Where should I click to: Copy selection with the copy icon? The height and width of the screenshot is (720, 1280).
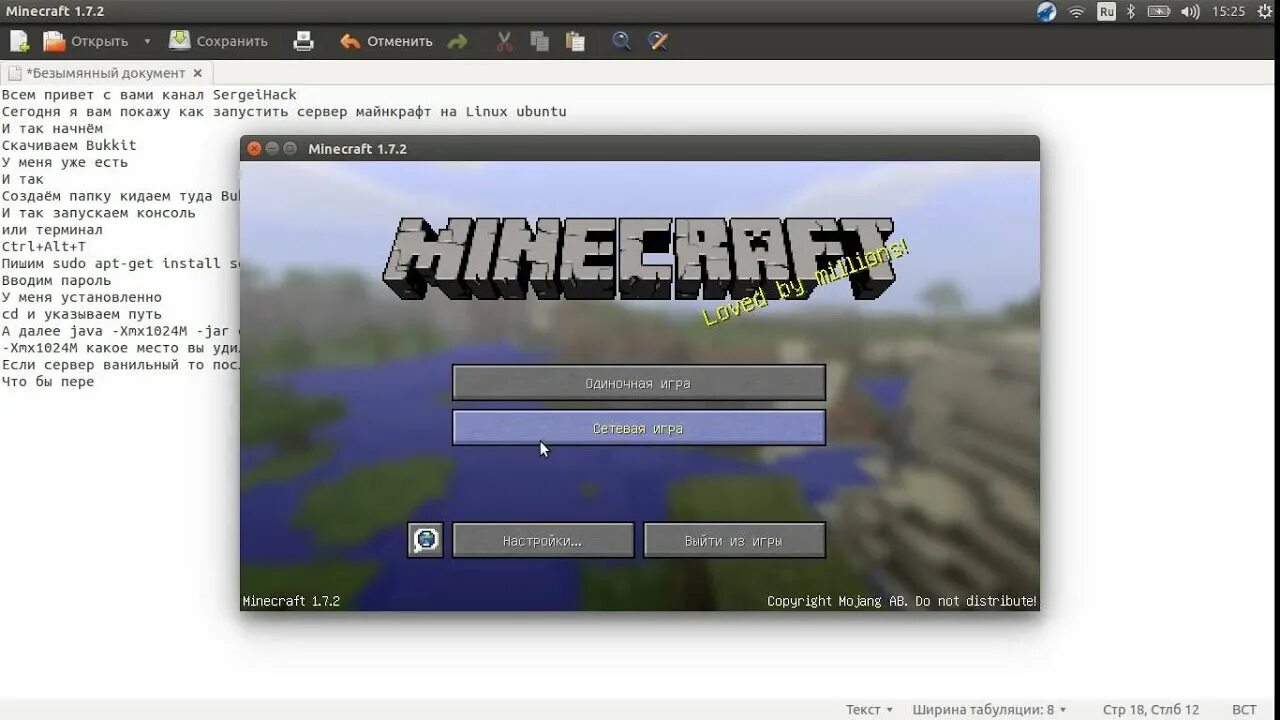pyautogui.click(x=540, y=41)
